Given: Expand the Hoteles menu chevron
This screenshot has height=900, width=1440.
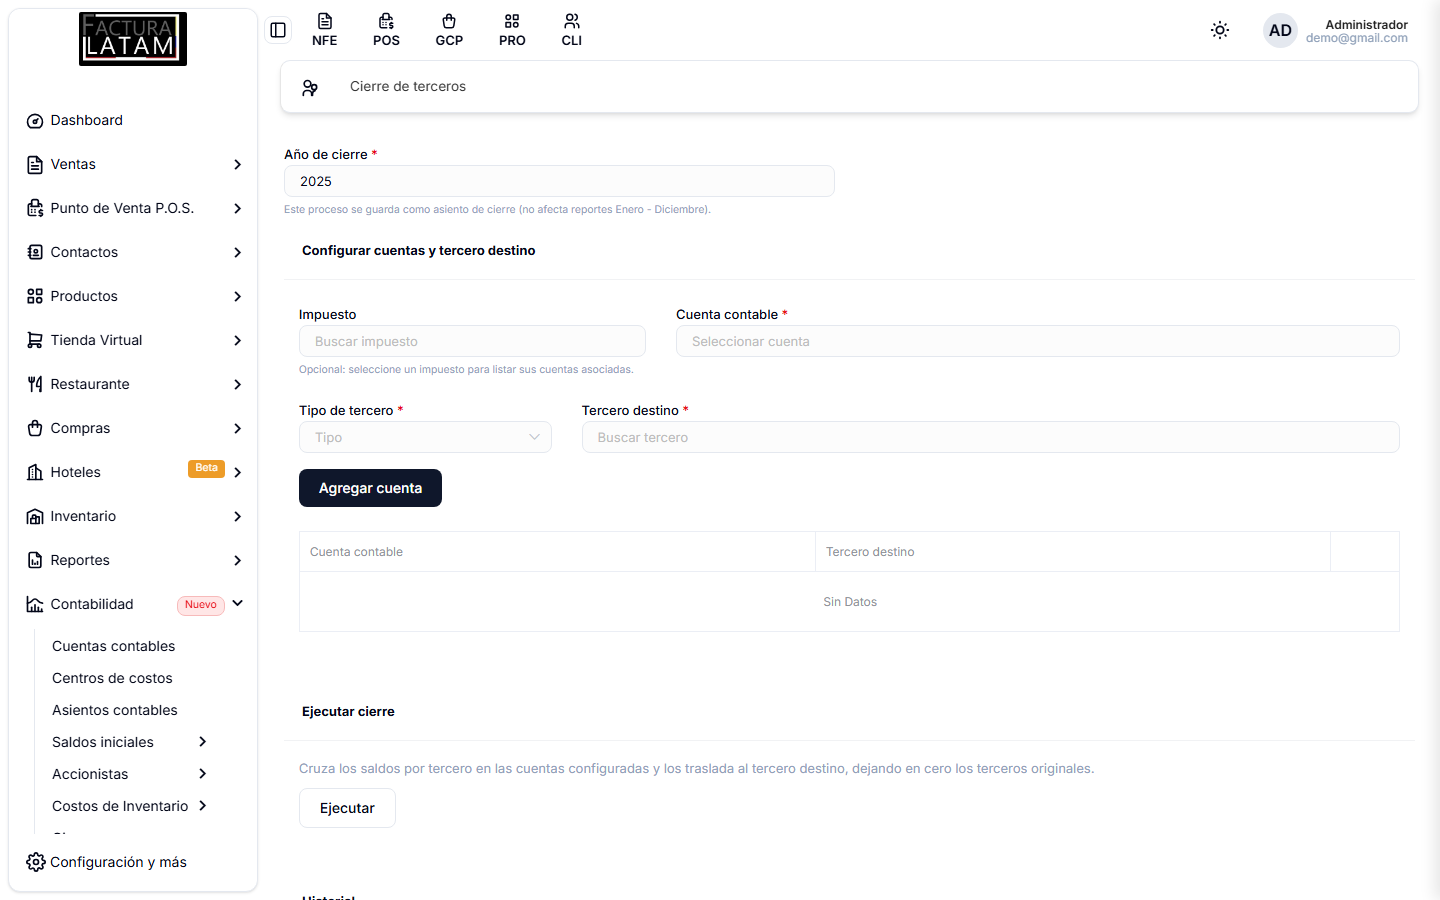Looking at the screenshot, I should 238,473.
